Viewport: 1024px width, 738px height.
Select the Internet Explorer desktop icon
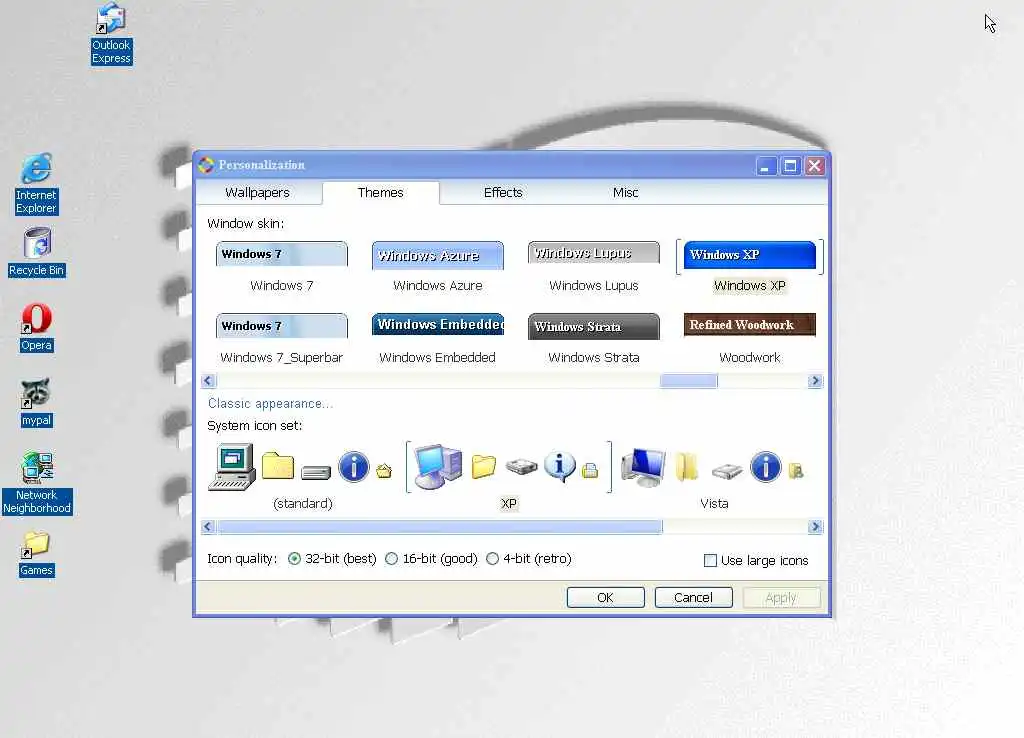point(37,184)
